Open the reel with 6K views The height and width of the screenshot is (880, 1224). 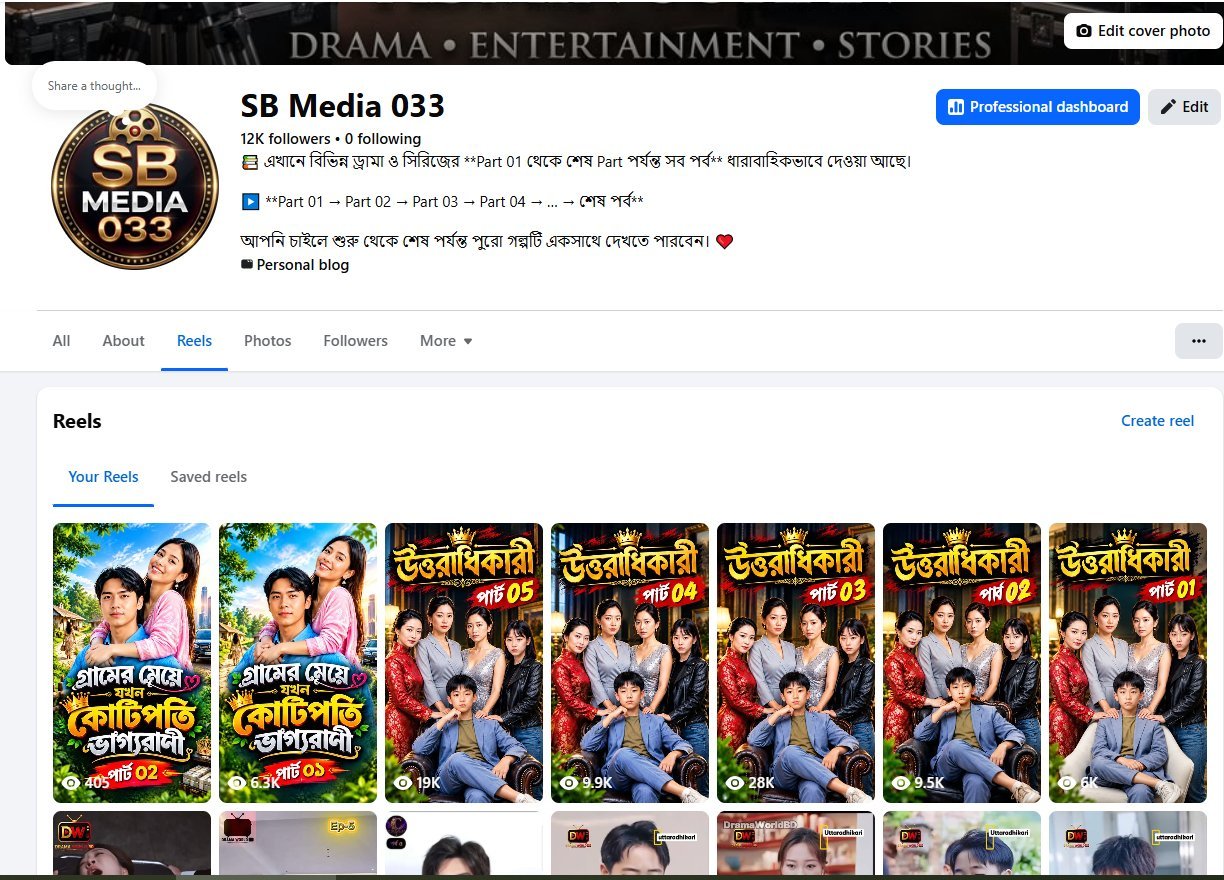click(x=1128, y=662)
